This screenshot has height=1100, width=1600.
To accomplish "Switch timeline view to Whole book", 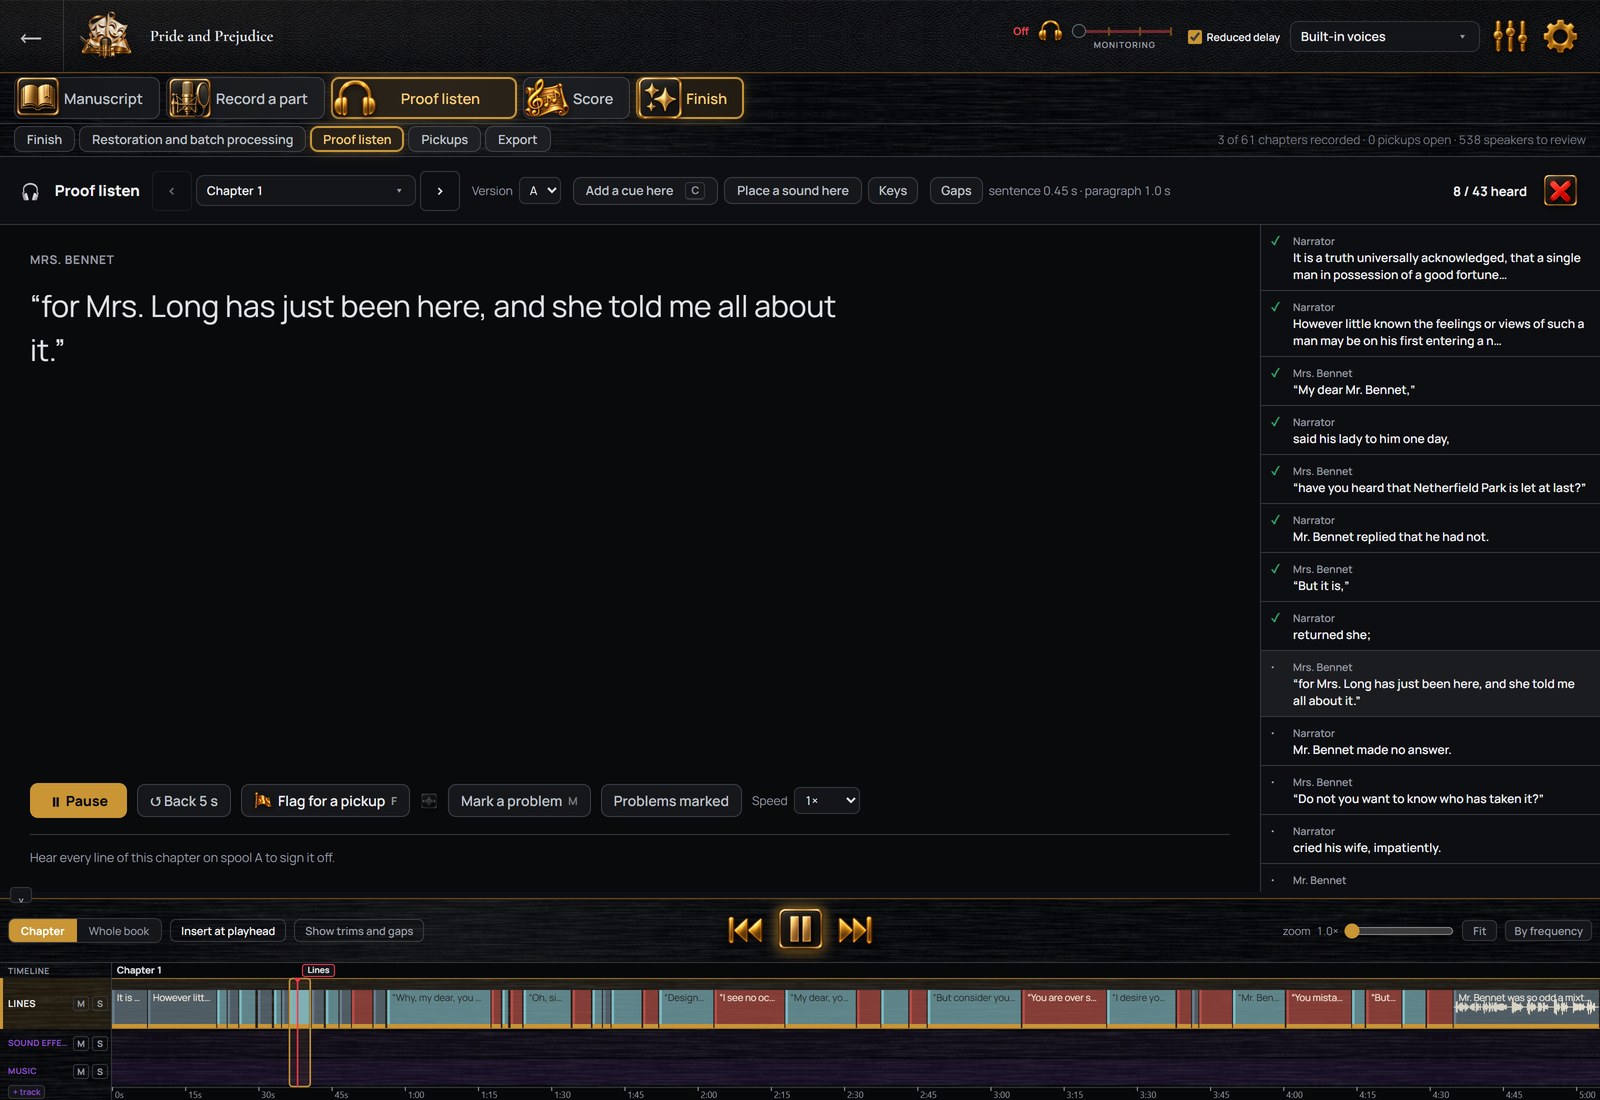I will pos(118,931).
